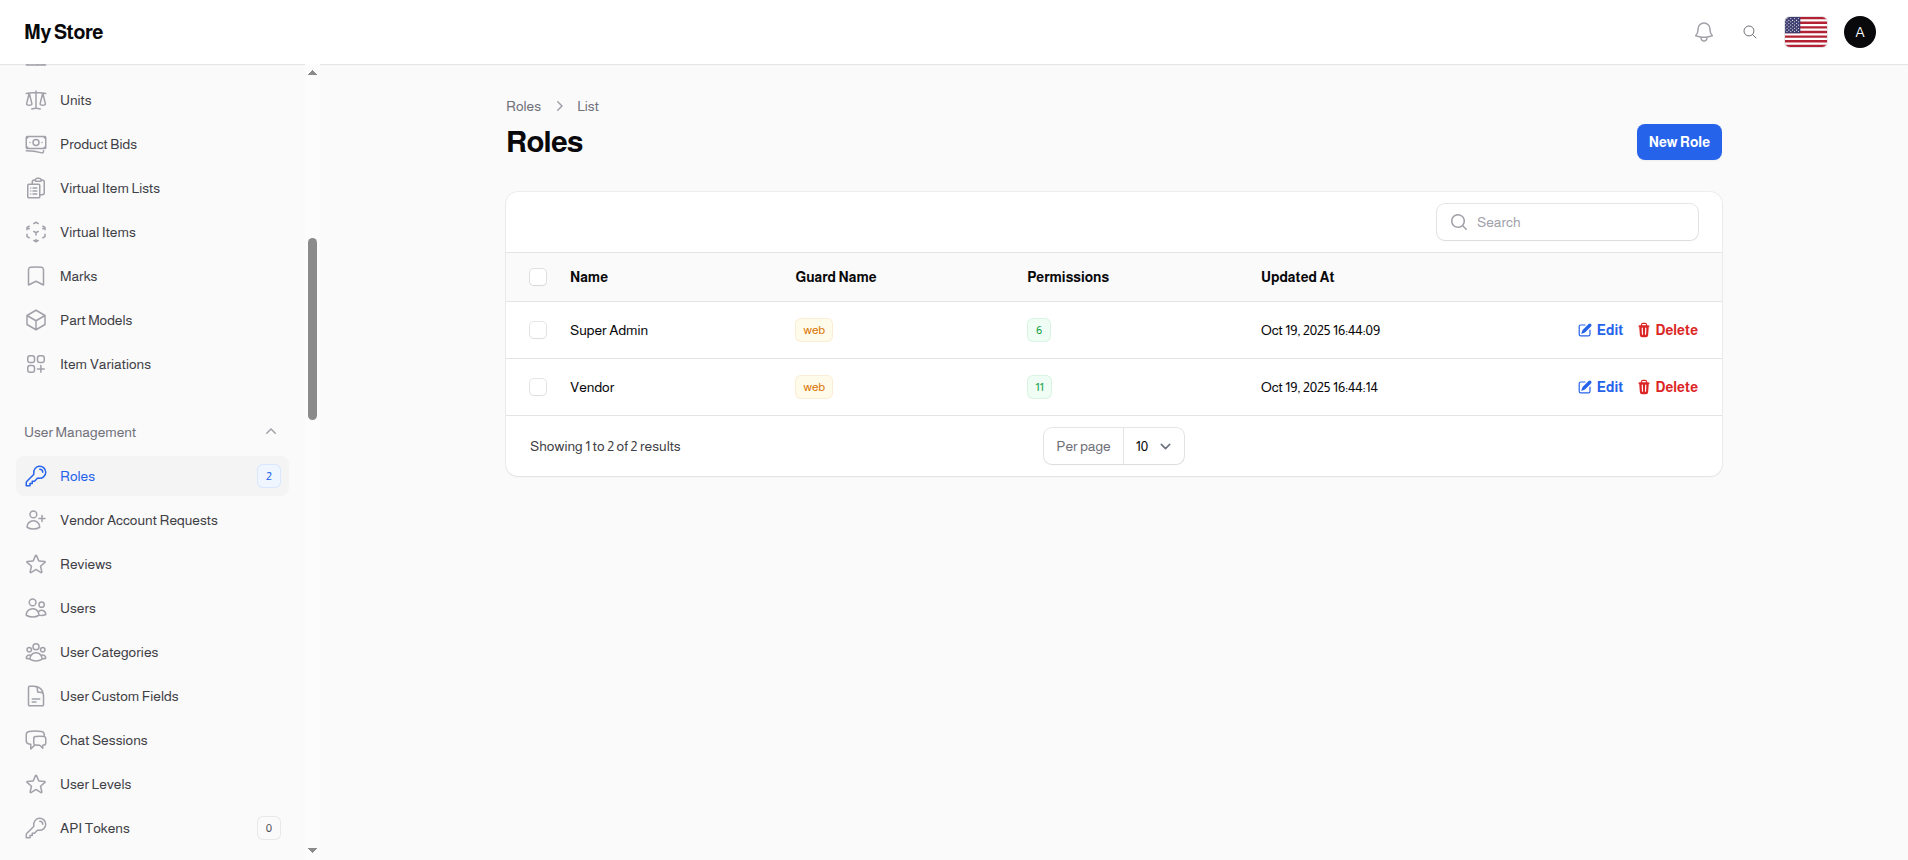Open the global search magnifier in header
1908x860 pixels.
tap(1750, 32)
